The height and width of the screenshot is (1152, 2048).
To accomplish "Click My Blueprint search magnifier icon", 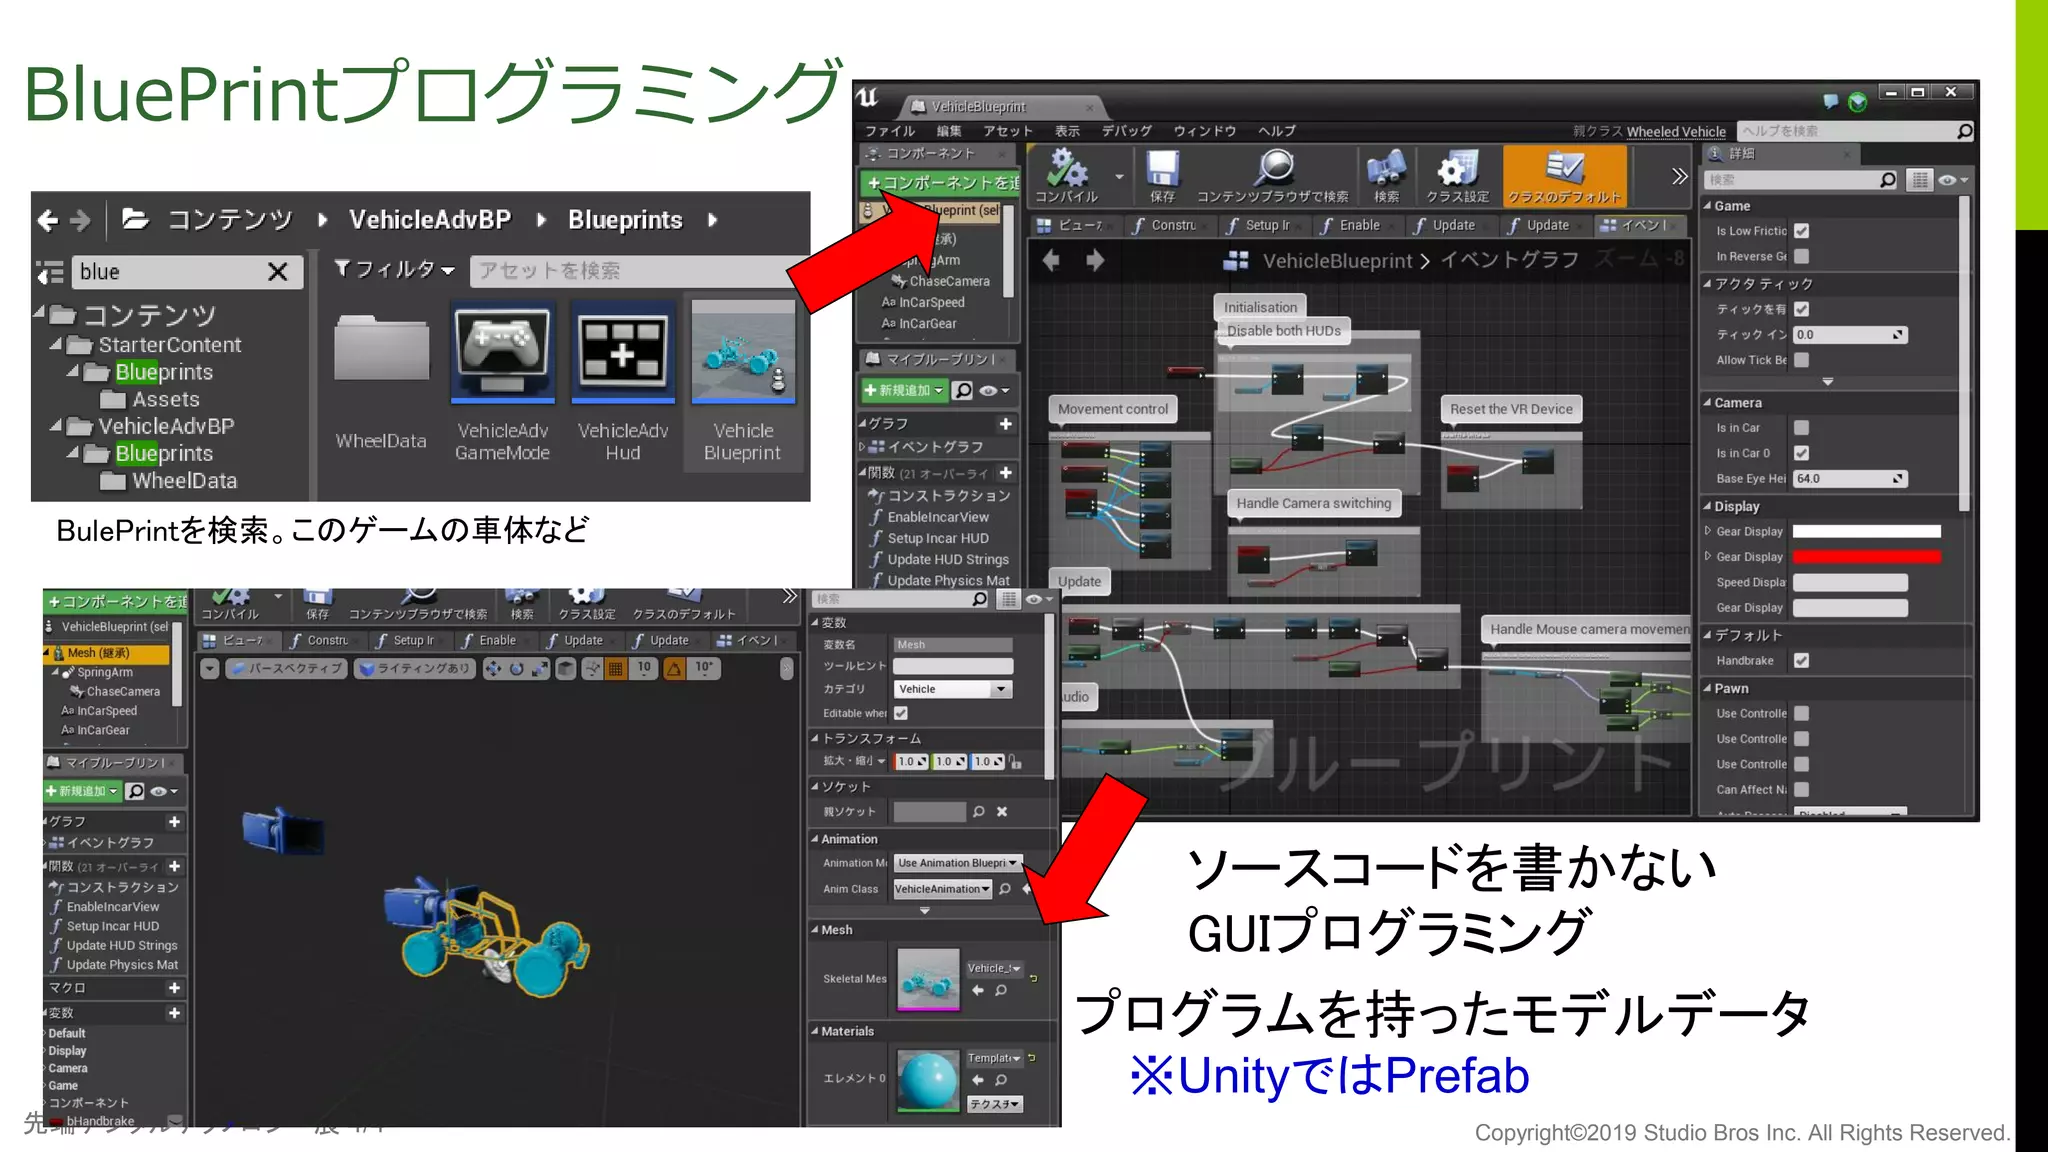I will click(x=963, y=390).
